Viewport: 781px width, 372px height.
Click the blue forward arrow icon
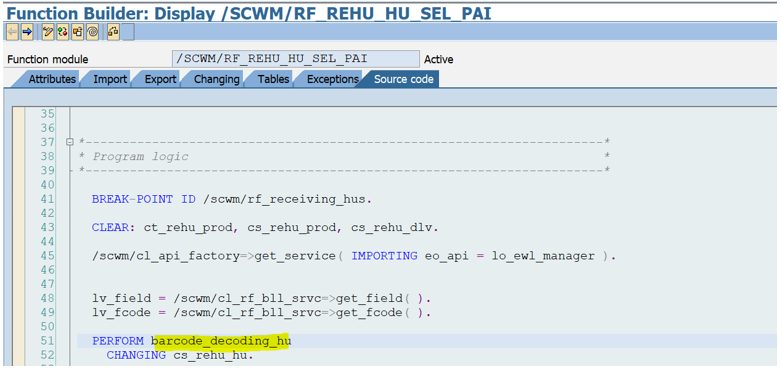click(x=27, y=32)
